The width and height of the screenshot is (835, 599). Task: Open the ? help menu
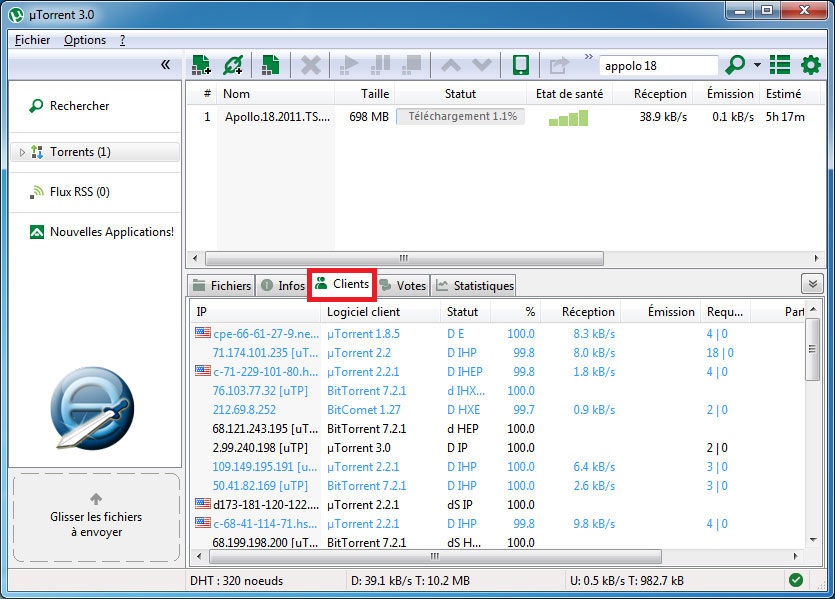tap(122, 40)
